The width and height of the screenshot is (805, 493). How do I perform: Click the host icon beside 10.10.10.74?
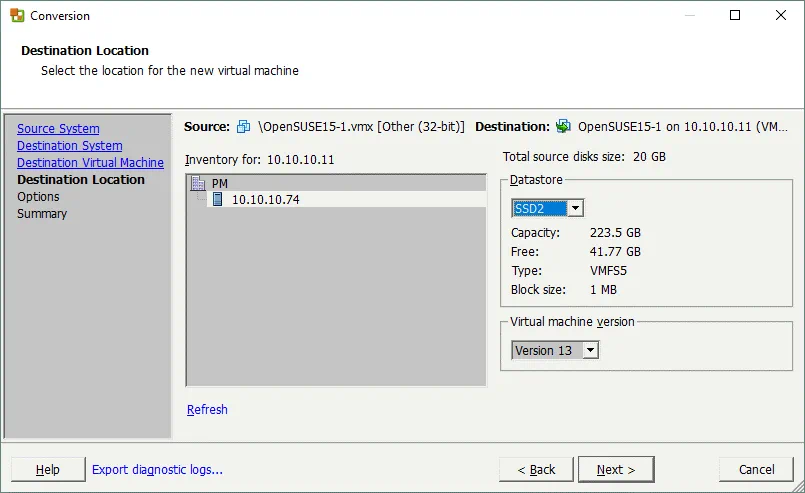tap(217, 200)
